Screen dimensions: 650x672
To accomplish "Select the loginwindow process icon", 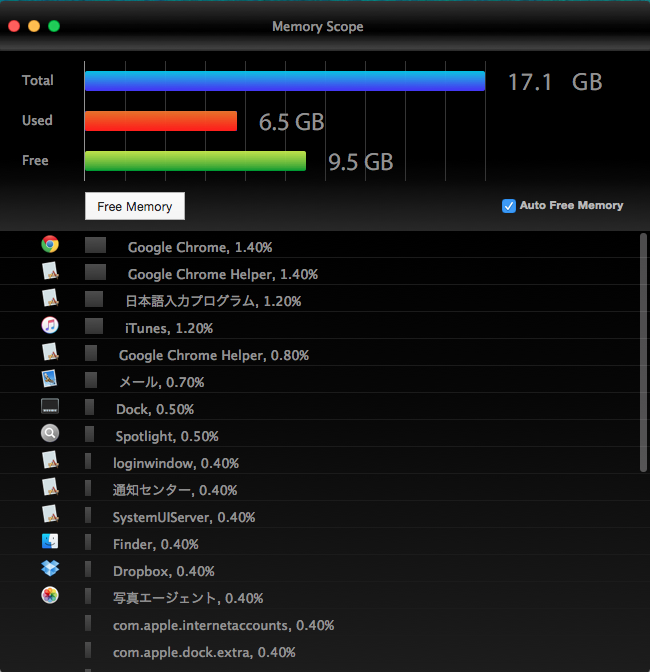I will click(50, 460).
